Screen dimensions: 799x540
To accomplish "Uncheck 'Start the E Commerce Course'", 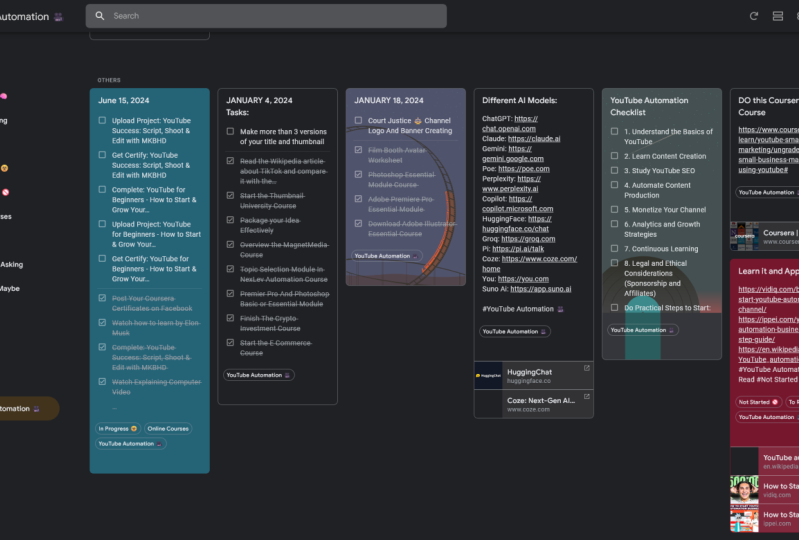I will [x=230, y=343].
